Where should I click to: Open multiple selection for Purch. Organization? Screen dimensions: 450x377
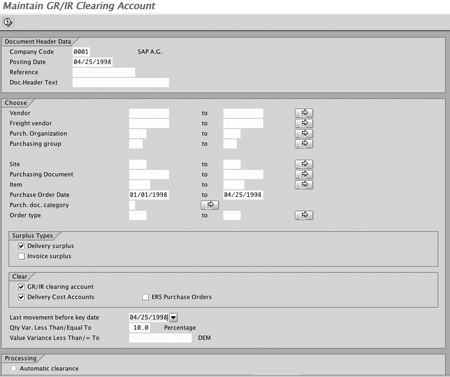(304, 133)
